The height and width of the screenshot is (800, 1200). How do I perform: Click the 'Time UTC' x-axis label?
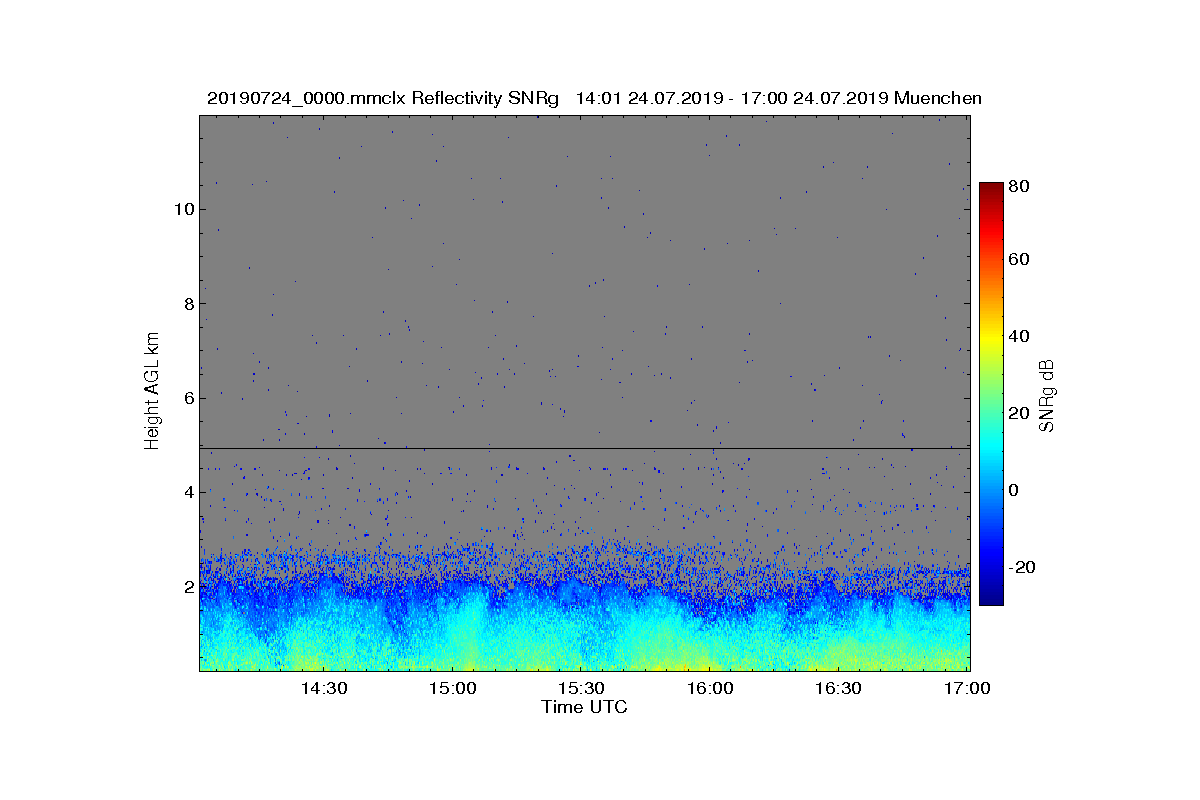tap(585, 707)
